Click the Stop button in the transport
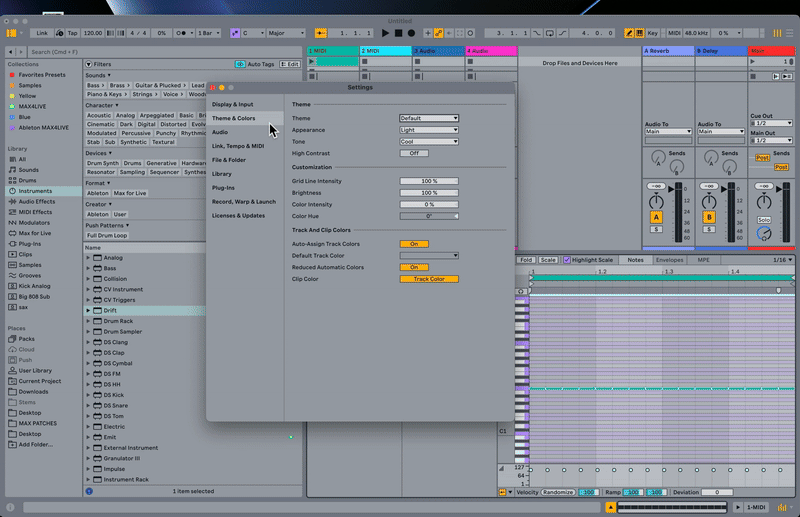Viewport: 800px width, 517px height. (398, 33)
